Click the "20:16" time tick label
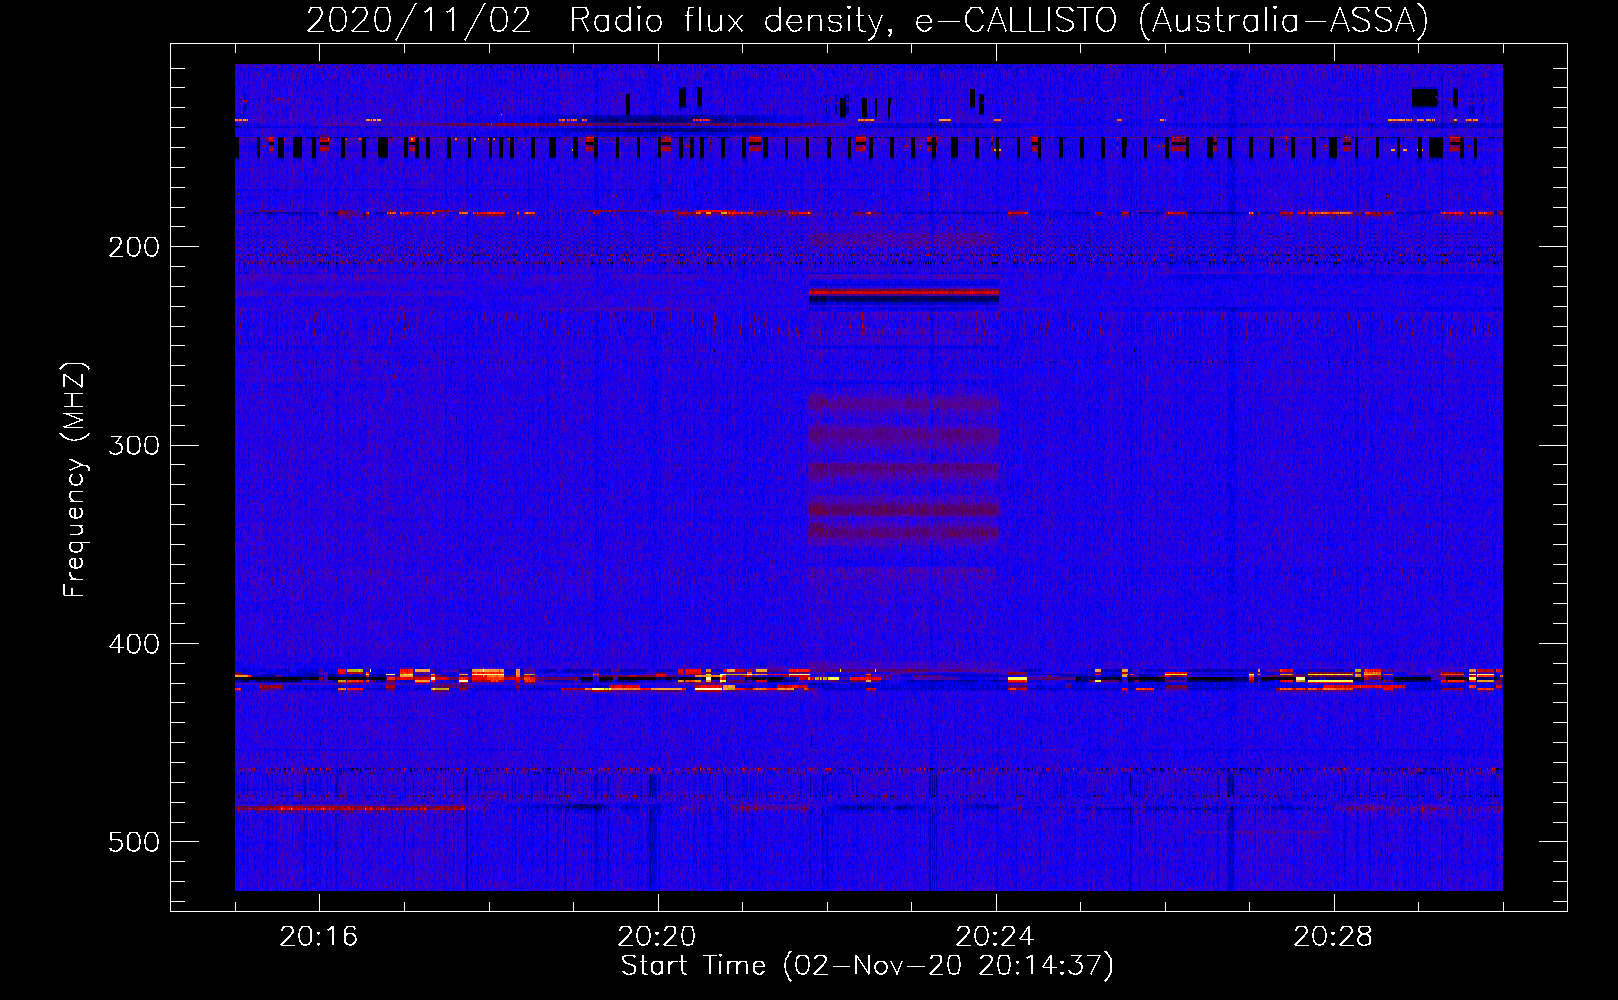This screenshot has height=1000, width=1618. coord(318,937)
